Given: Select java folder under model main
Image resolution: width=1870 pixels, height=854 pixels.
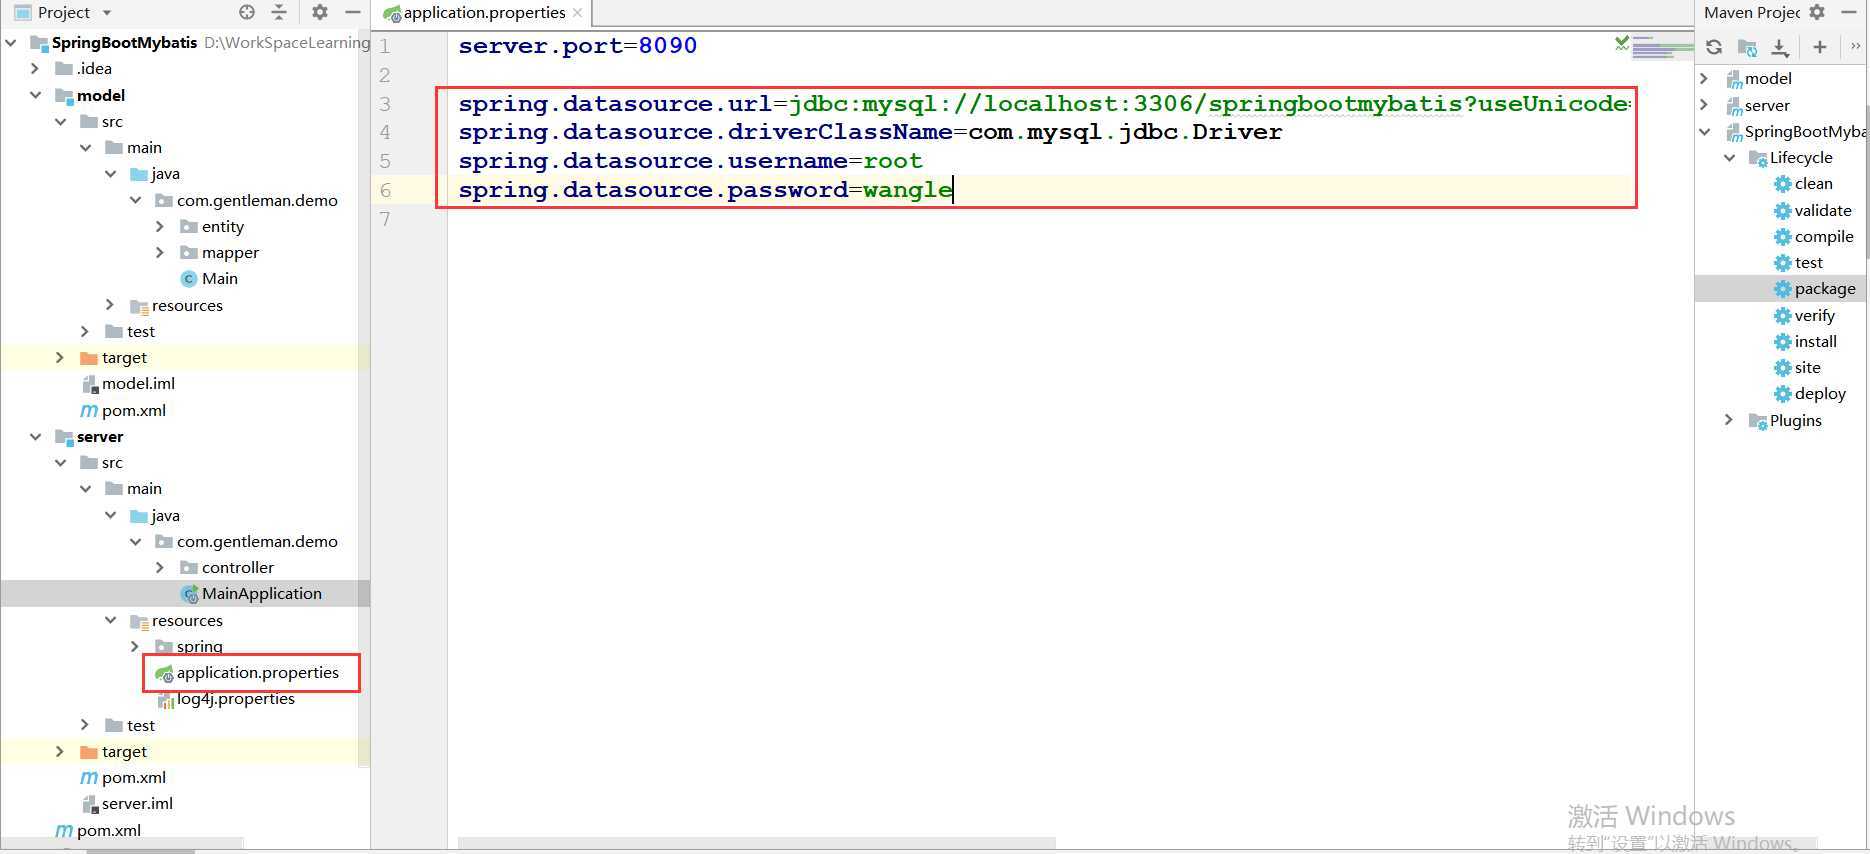Looking at the screenshot, I should (x=155, y=173).
